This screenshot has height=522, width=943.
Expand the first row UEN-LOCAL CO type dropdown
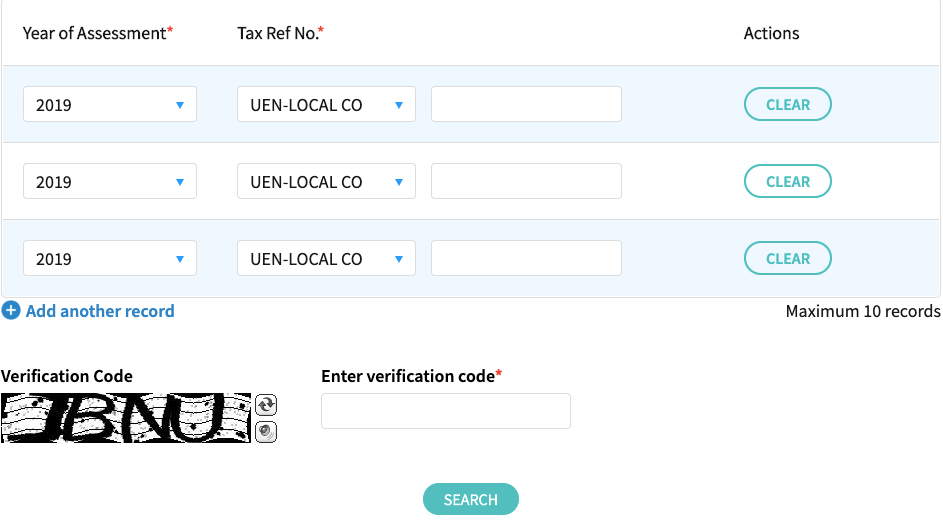pos(326,104)
